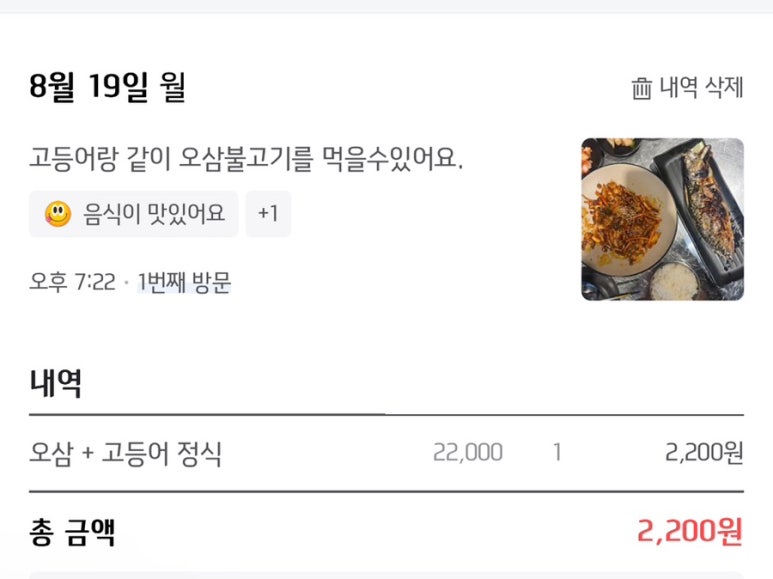Tap the '총 금액' total label
773x579 pixels.
(x=73, y=531)
